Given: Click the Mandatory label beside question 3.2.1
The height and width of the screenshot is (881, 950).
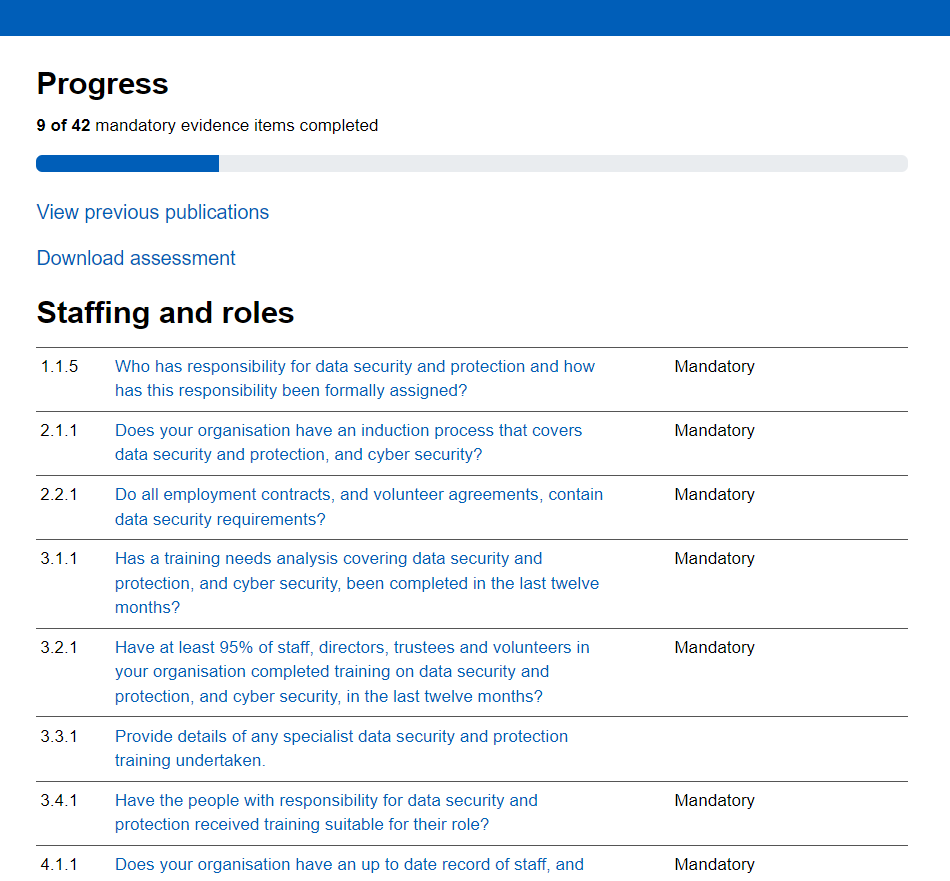Looking at the screenshot, I should [714, 647].
